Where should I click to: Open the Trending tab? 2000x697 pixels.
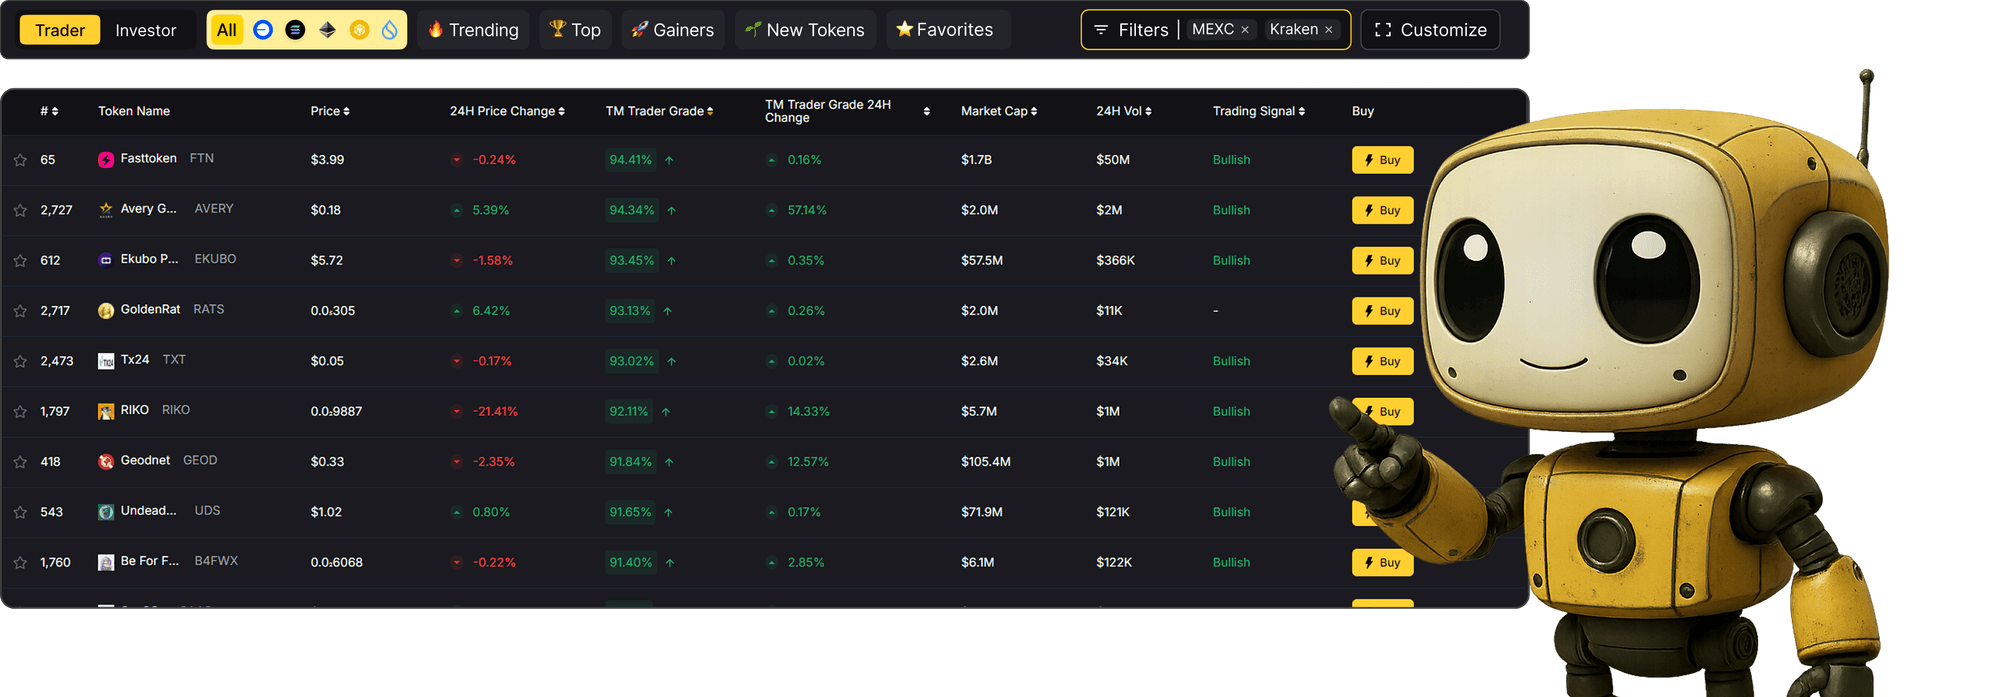(x=473, y=30)
